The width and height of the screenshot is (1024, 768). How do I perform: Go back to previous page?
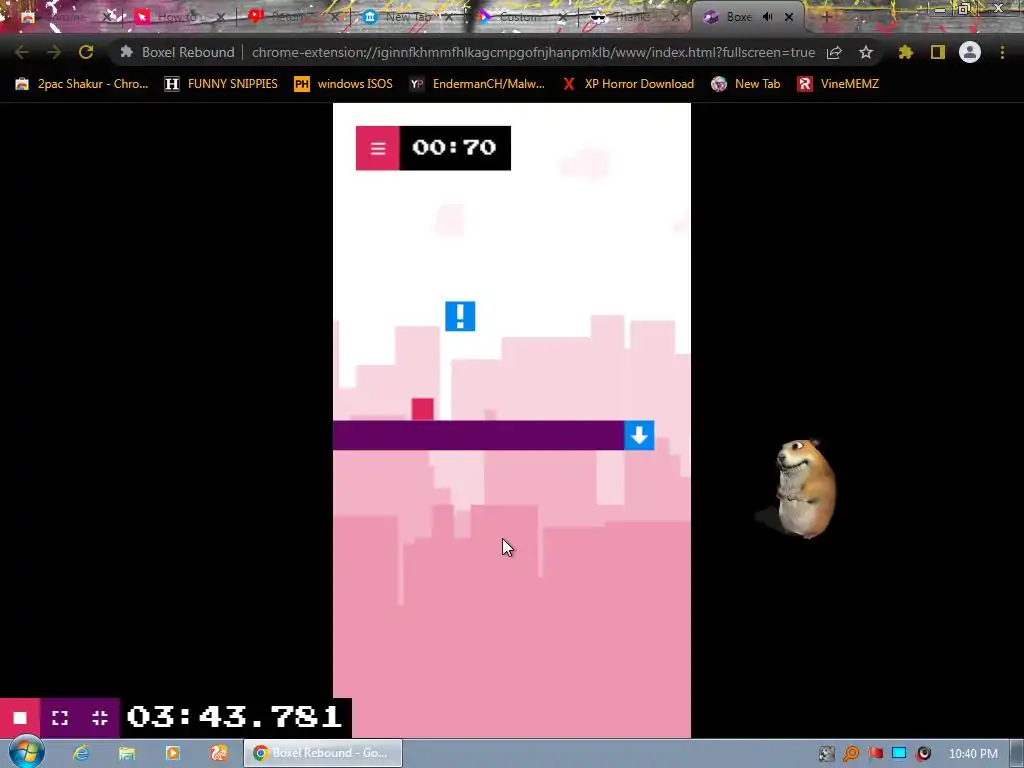tap(22, 52)
